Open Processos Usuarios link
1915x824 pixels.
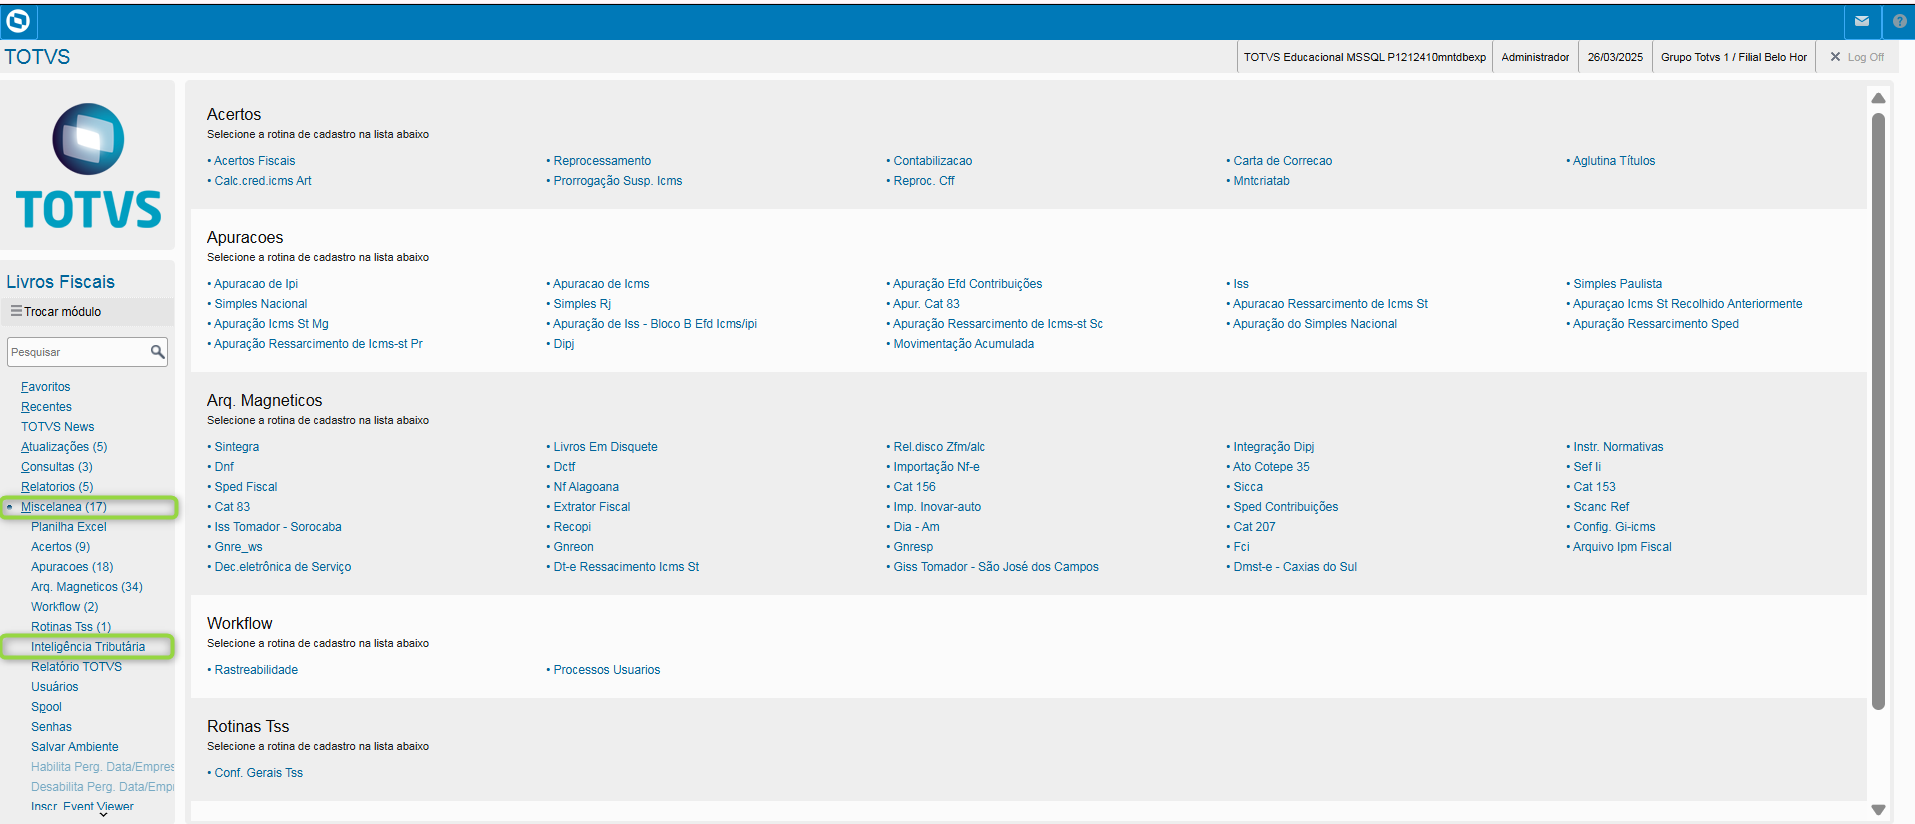coord(607,670)
